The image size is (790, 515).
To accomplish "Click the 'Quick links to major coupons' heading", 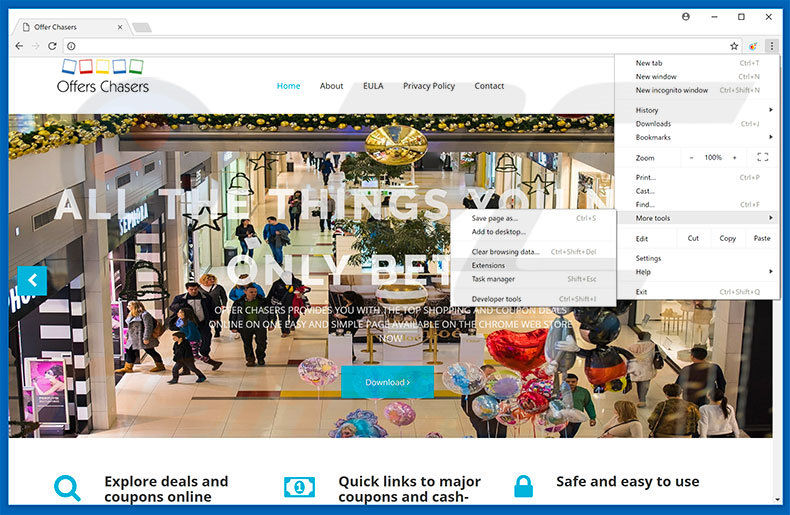I will [410, 489].
